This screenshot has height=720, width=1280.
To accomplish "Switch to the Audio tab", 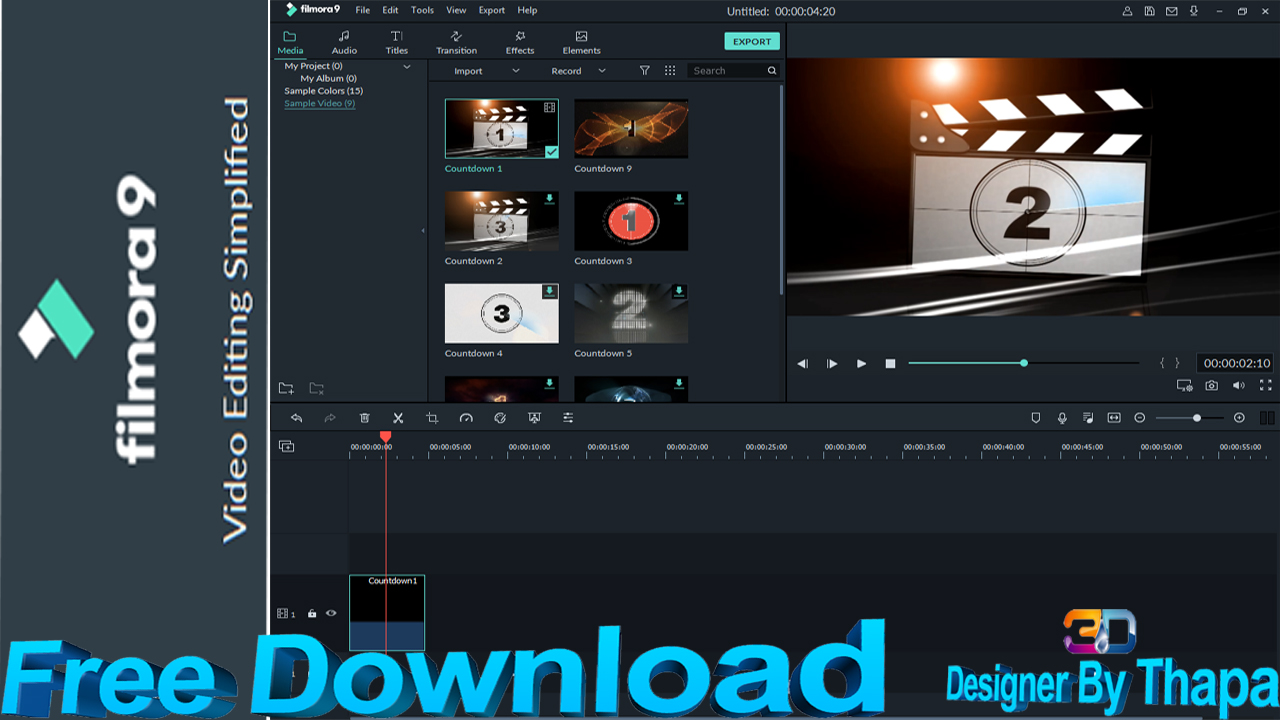I will click(x=344, y=43).
